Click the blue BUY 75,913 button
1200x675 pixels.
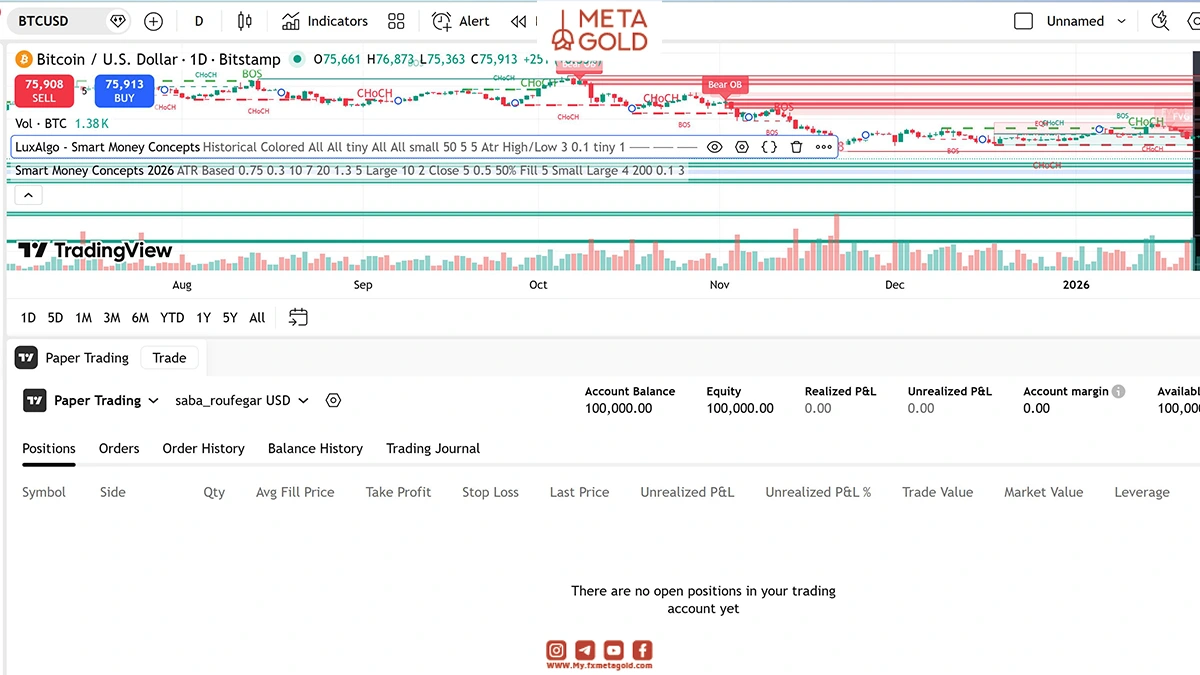[124, 91]
